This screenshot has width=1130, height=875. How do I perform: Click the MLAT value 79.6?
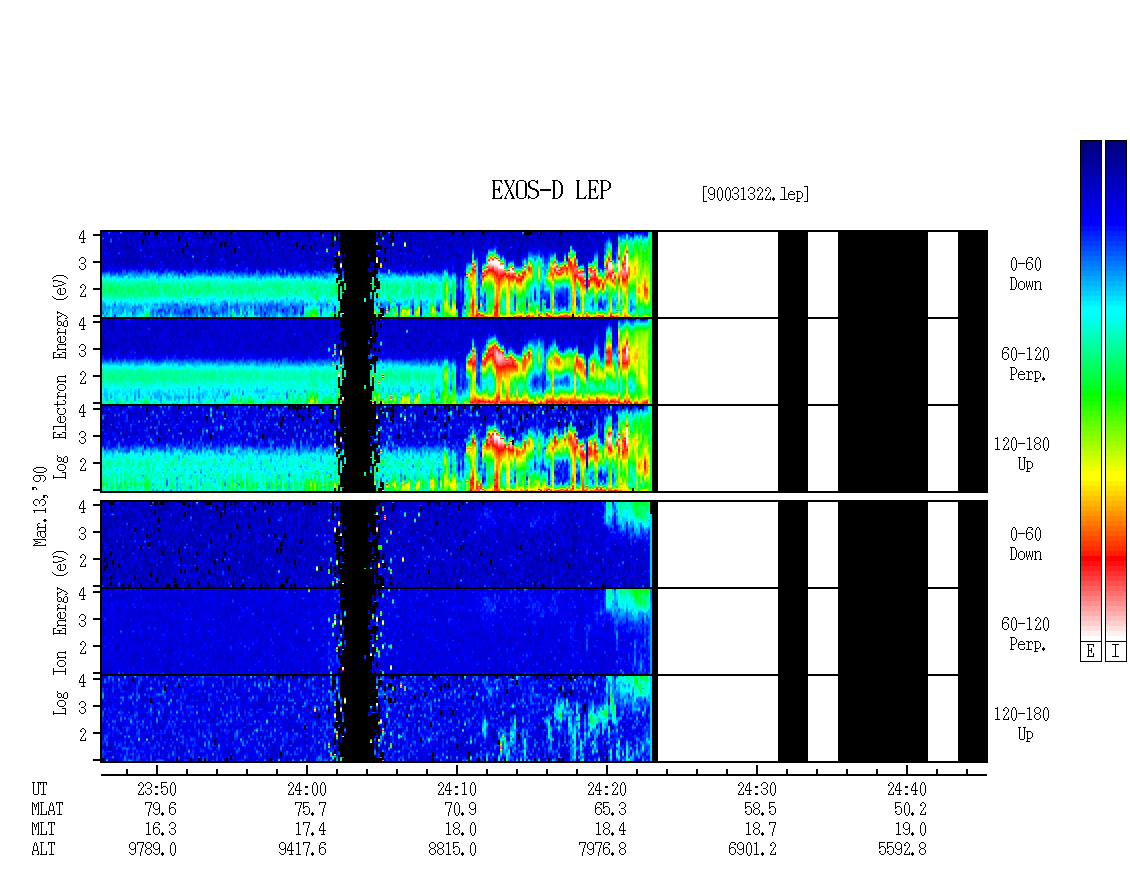click(160, 809)
